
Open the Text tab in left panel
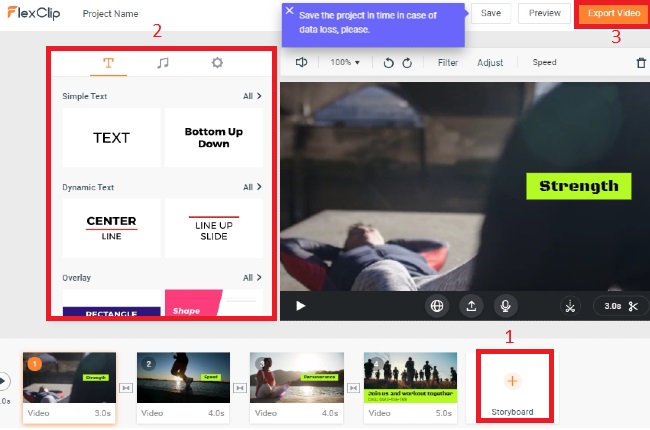click(108, 63)
